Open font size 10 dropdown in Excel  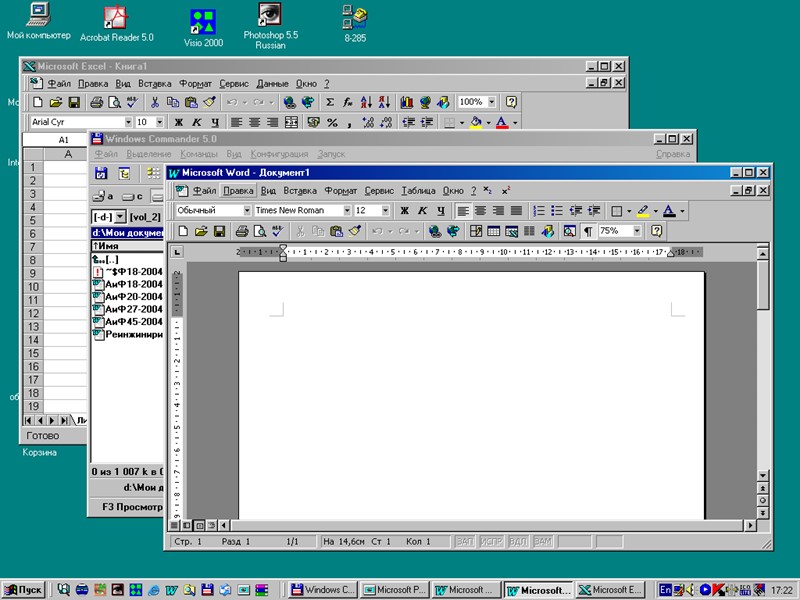click(160, 122)
